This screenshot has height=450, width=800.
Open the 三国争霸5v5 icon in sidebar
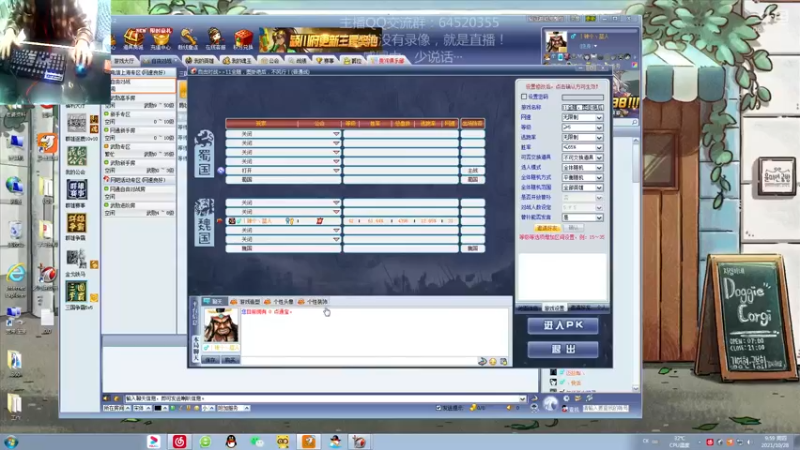[76, 292]
